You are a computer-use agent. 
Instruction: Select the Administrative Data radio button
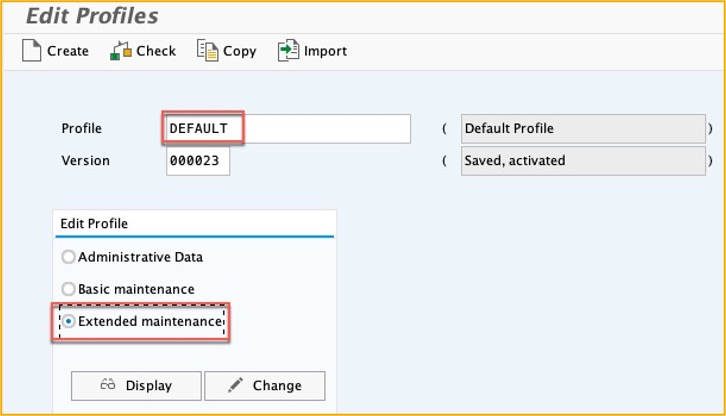click(68, 257)
